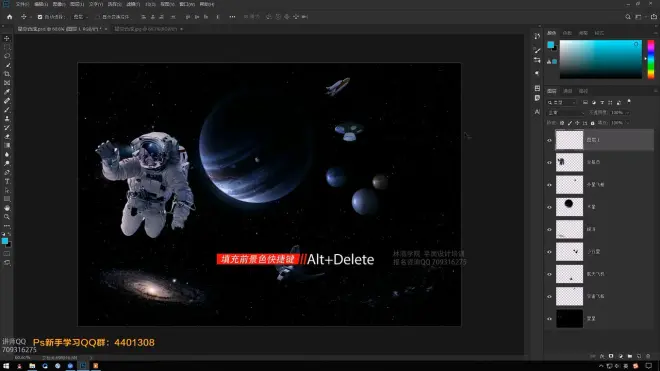Hide the black circle planet layer eye icon
Viewport: 660px width, 371px height.
(x=549, y=207)
